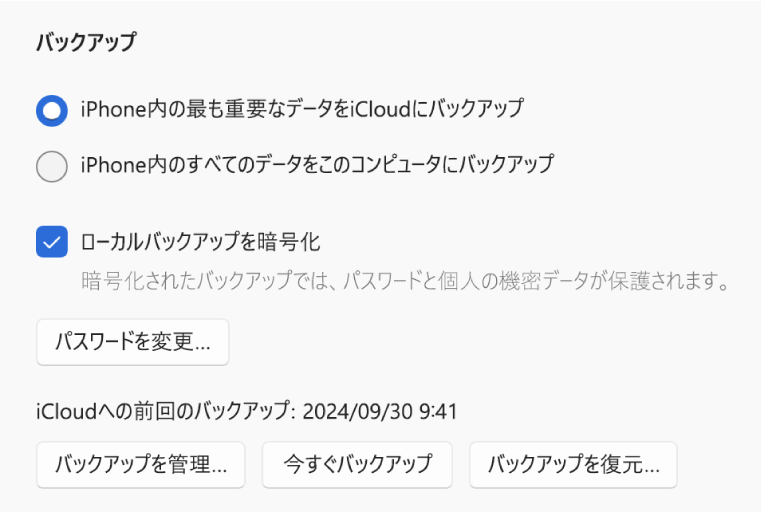Click the バックアップ section heading

tap(86, 42)
